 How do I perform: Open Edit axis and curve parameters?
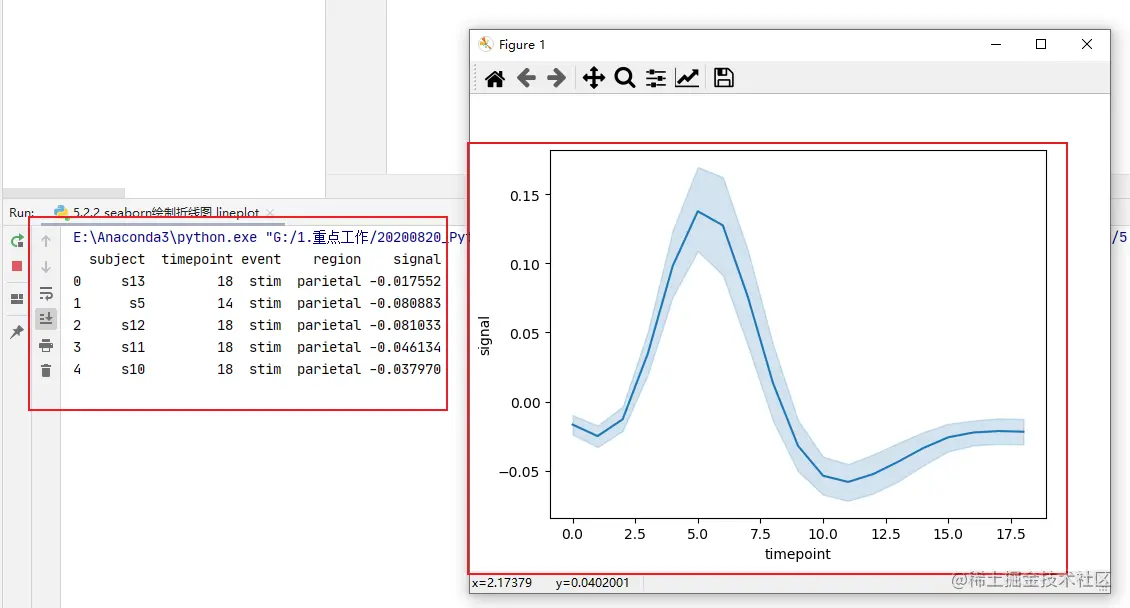[x=687, y=78]
